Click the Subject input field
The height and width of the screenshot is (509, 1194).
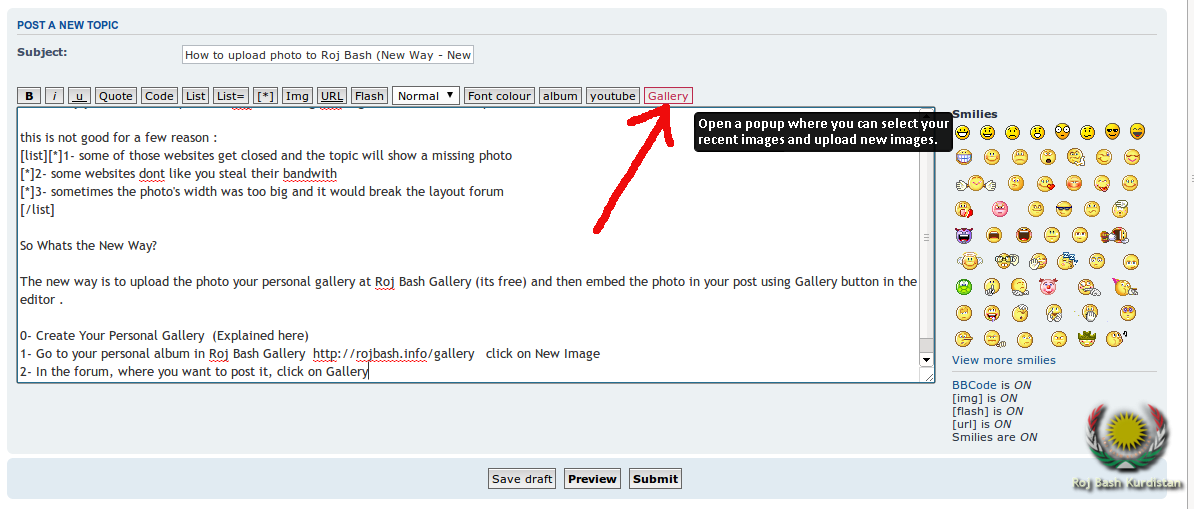pos(328,56)
